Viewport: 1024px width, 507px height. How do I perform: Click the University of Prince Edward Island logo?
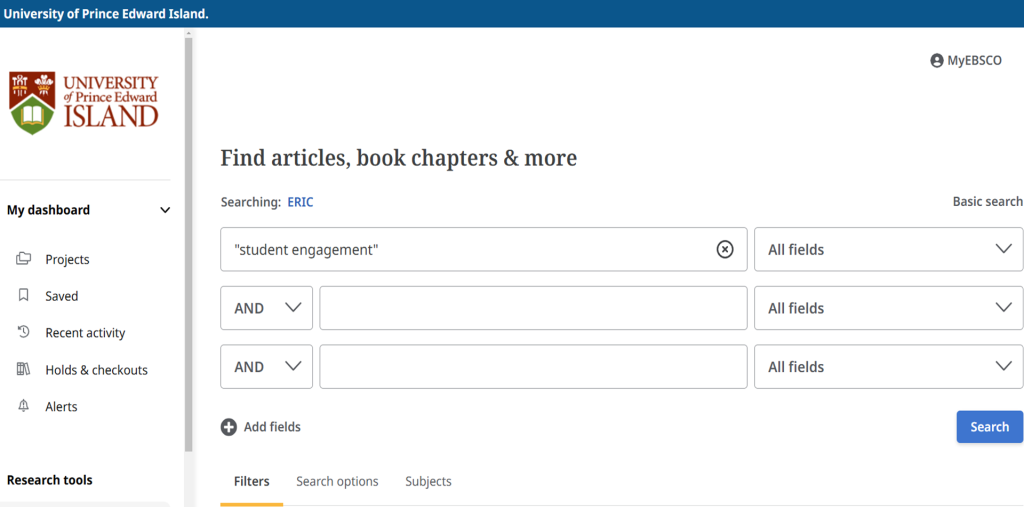click(84, 102)
